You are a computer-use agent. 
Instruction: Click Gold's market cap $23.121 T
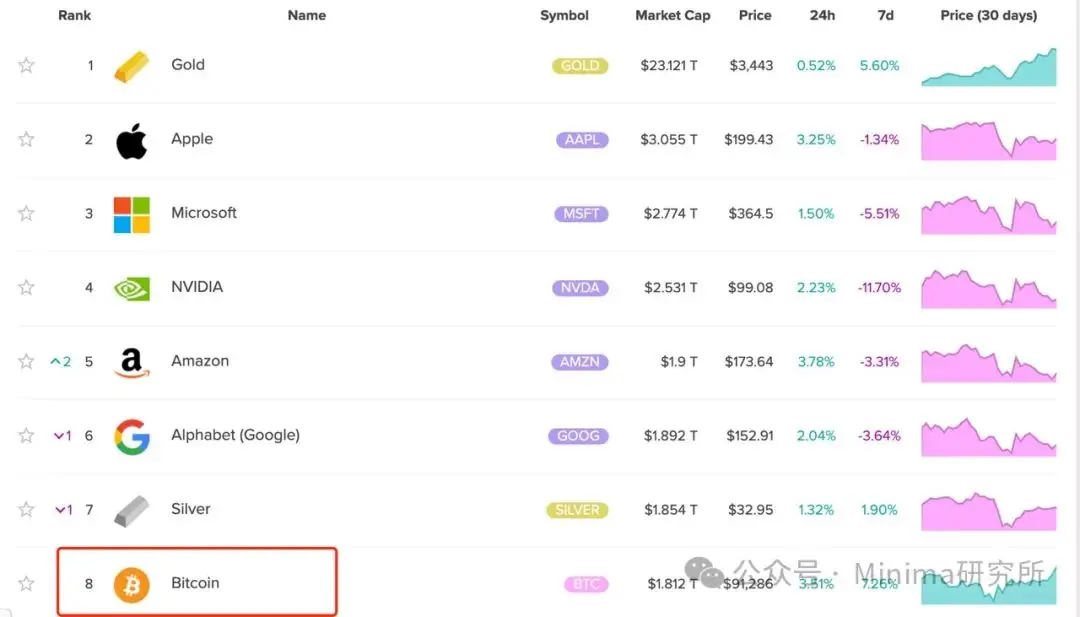[x=669, y=65]
